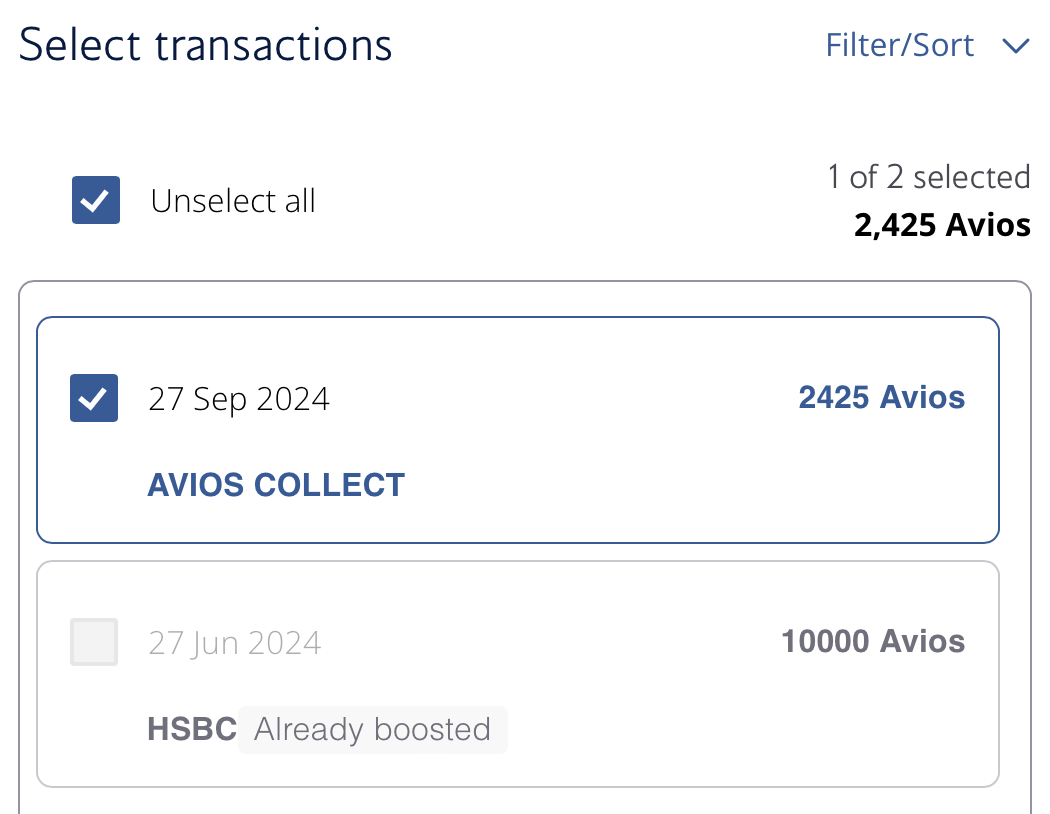This screenshot has width=1050, height=814.
Task: Click the checkmark icon next to Unselect all
Action: click(95, 200)
